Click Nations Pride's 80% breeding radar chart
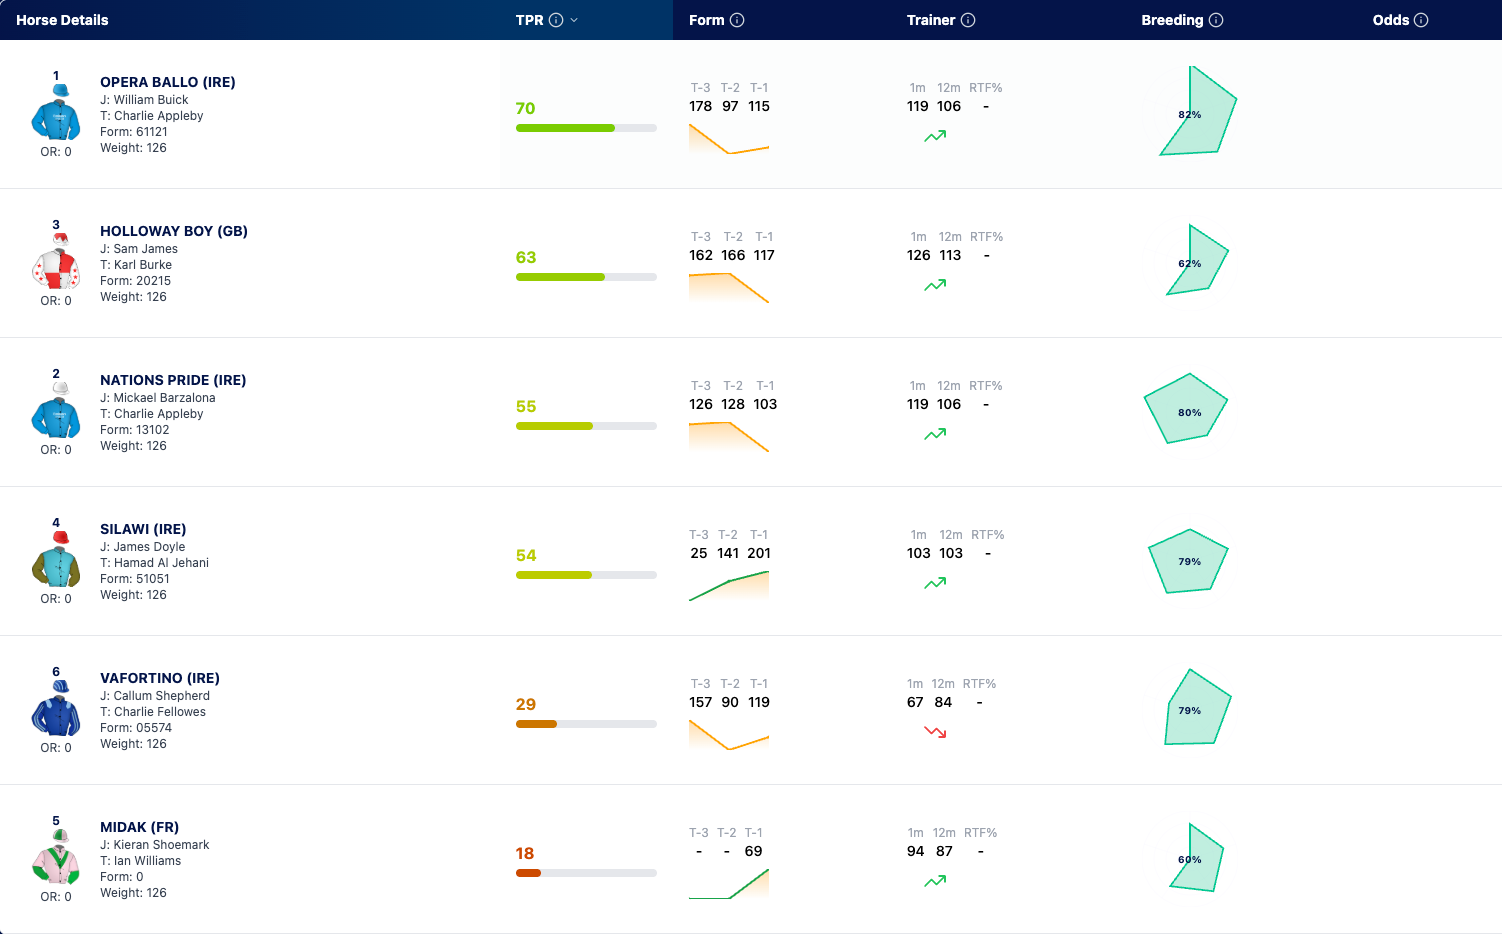This screenshot has width=1502, height=934. click(x=1186, y=409)
